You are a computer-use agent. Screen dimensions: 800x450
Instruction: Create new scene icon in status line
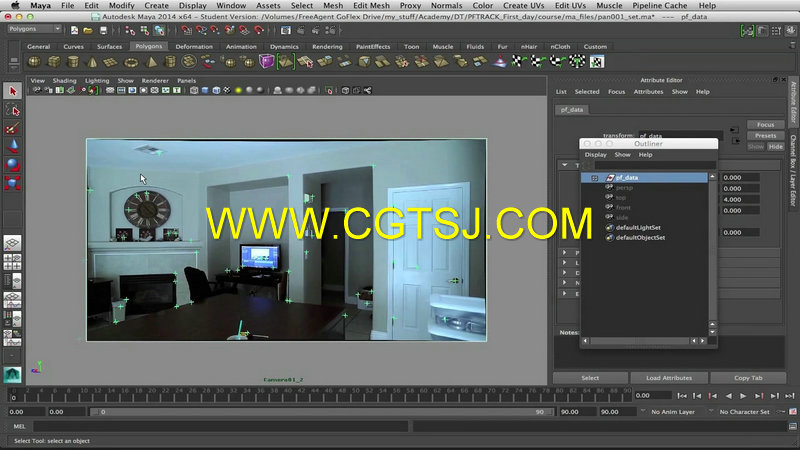click(74, 31)
